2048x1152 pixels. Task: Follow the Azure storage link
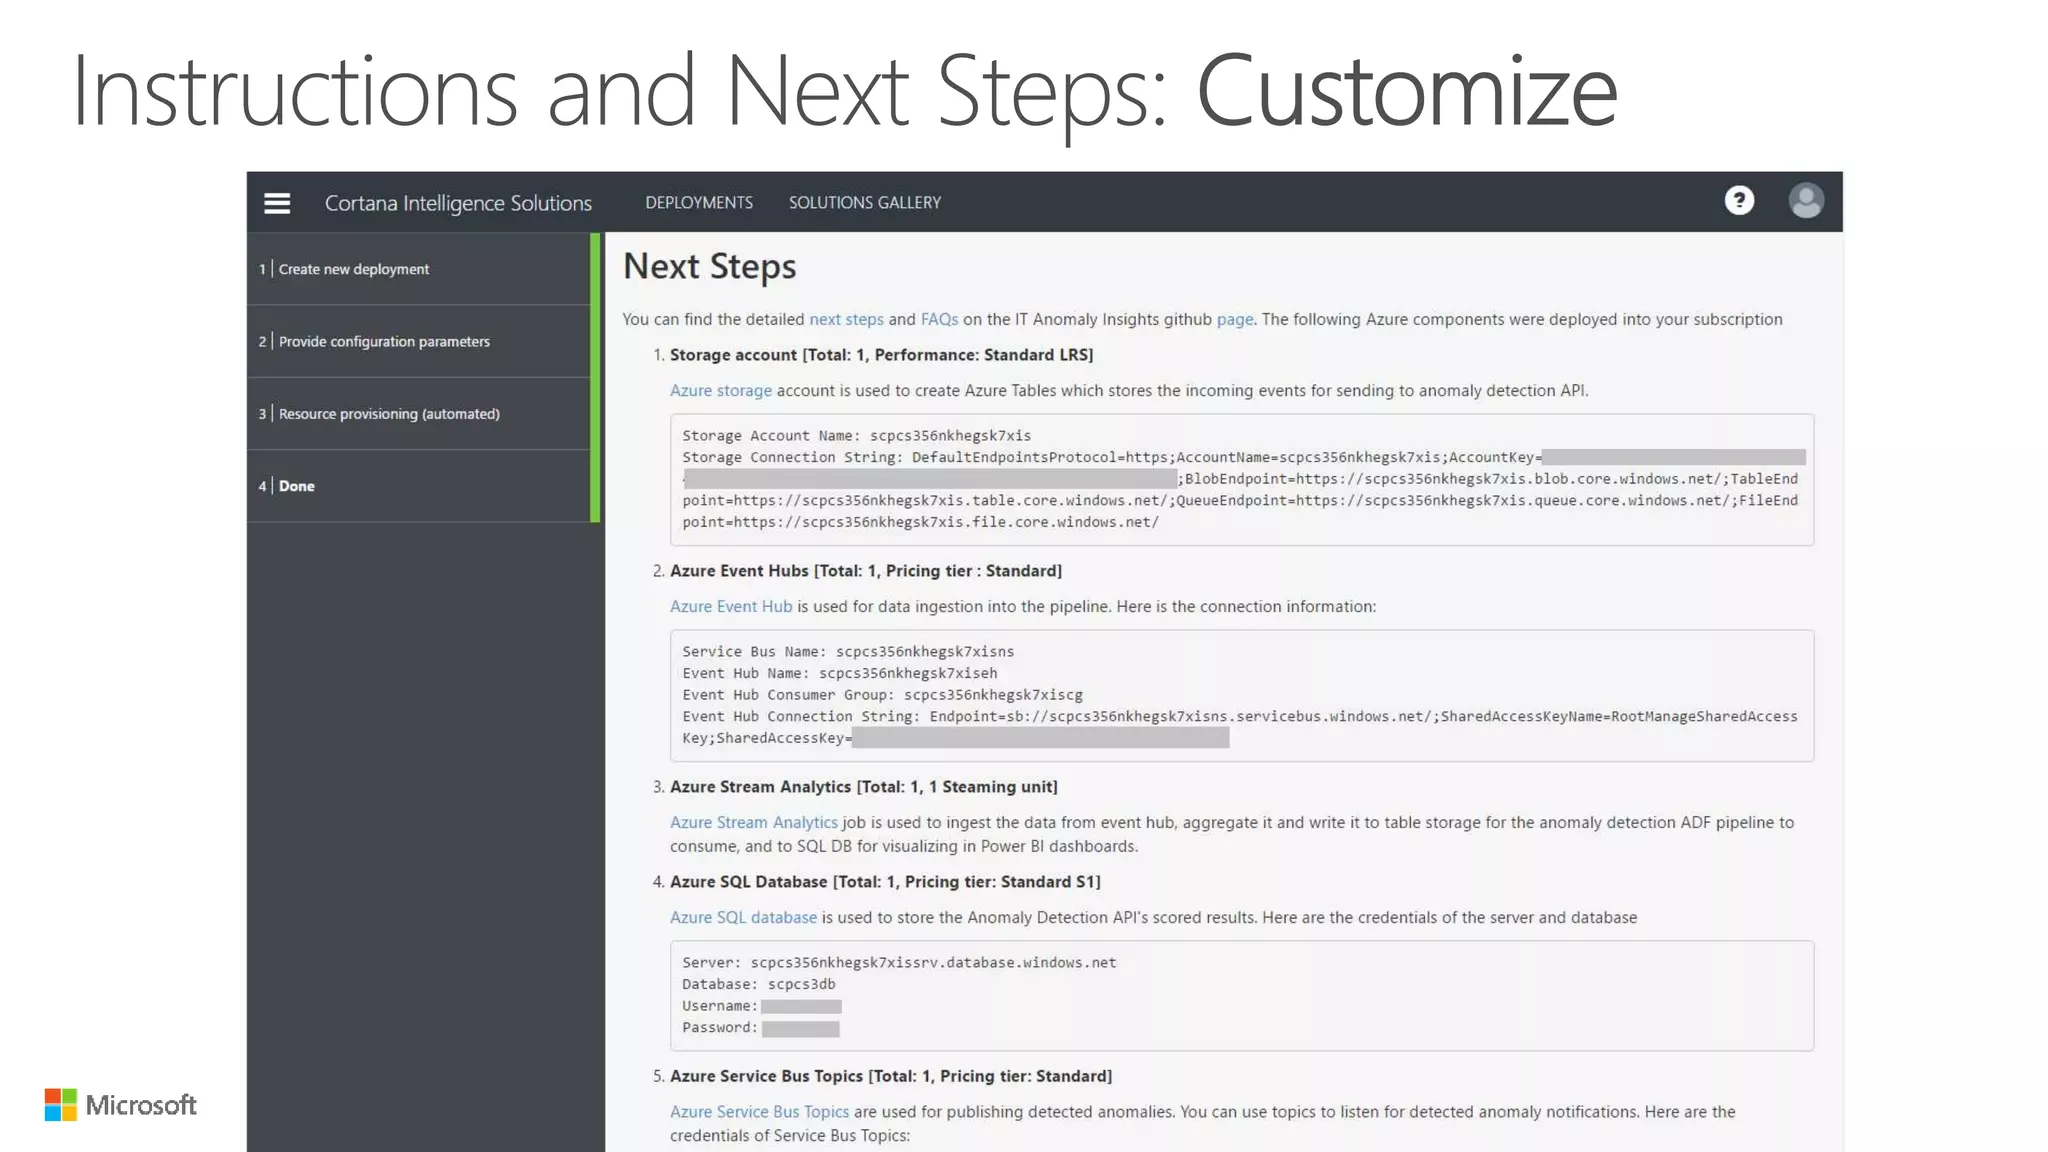(x=720, y=391)
